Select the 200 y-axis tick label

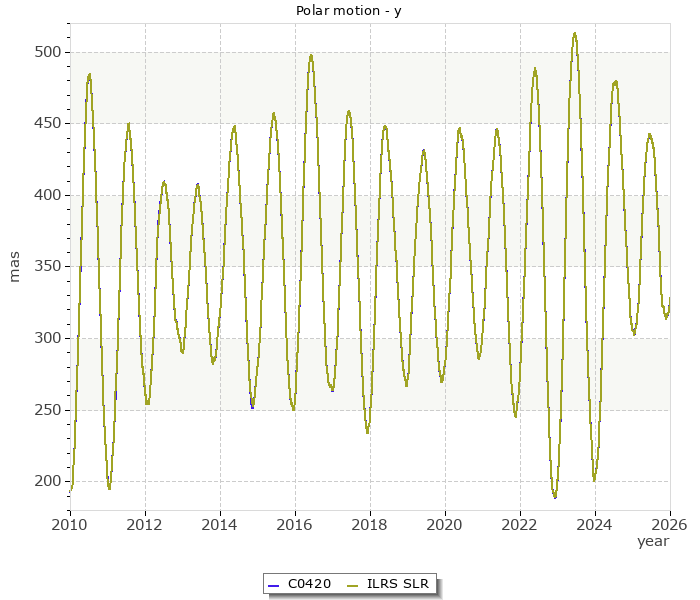pos(49,481)
